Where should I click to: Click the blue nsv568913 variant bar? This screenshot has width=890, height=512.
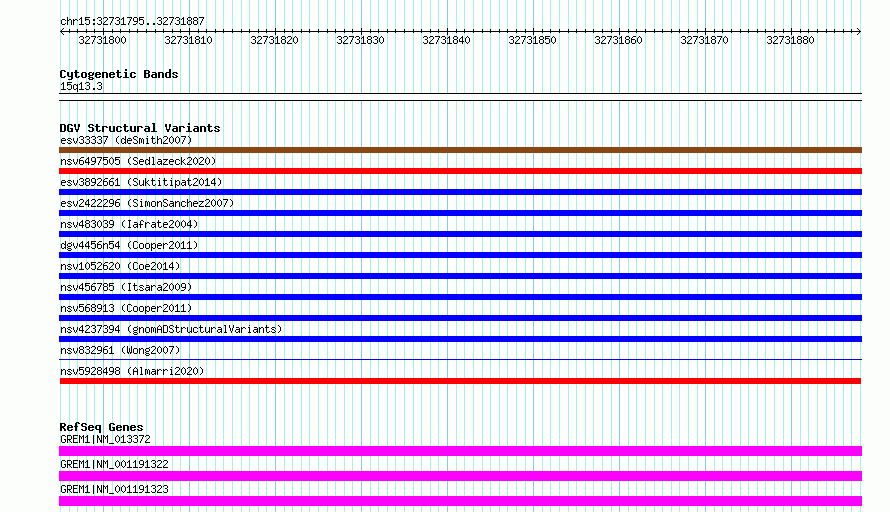click(460, 318)
